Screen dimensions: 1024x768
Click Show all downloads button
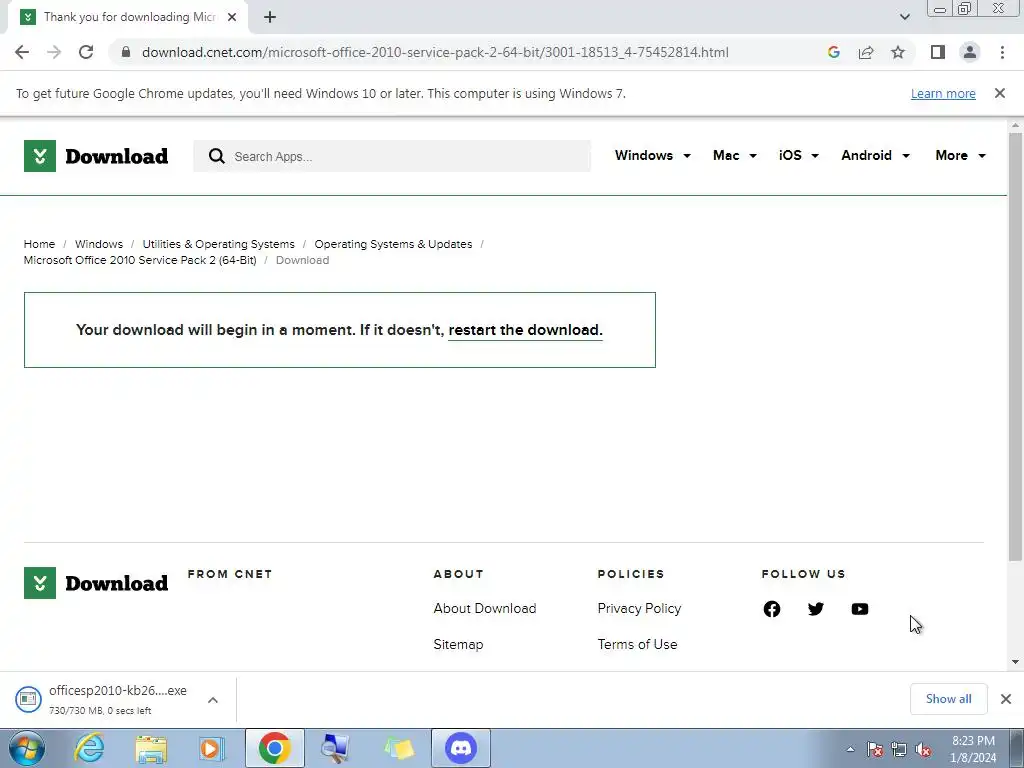tap(948, 699)
